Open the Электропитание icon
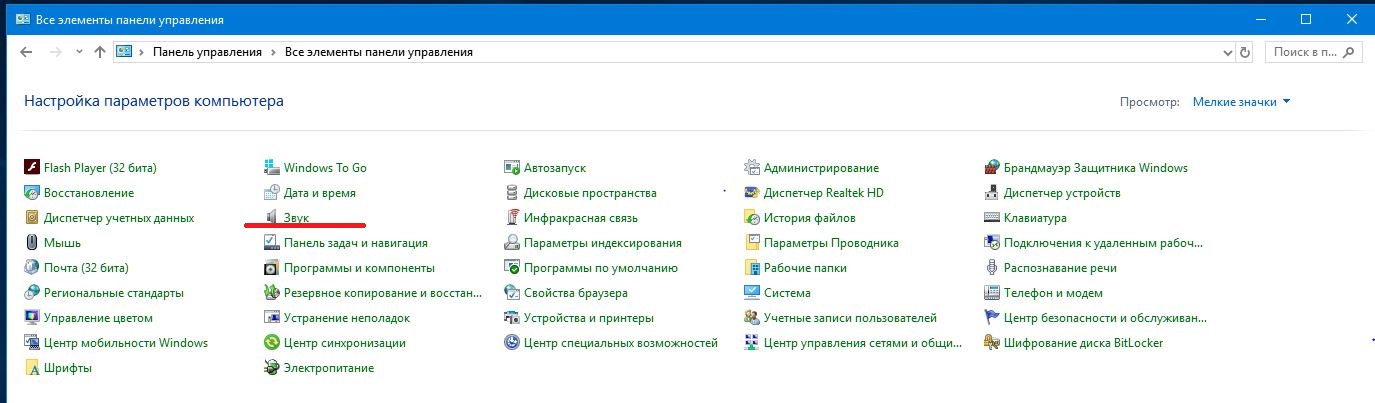 [x=271, y=368]
